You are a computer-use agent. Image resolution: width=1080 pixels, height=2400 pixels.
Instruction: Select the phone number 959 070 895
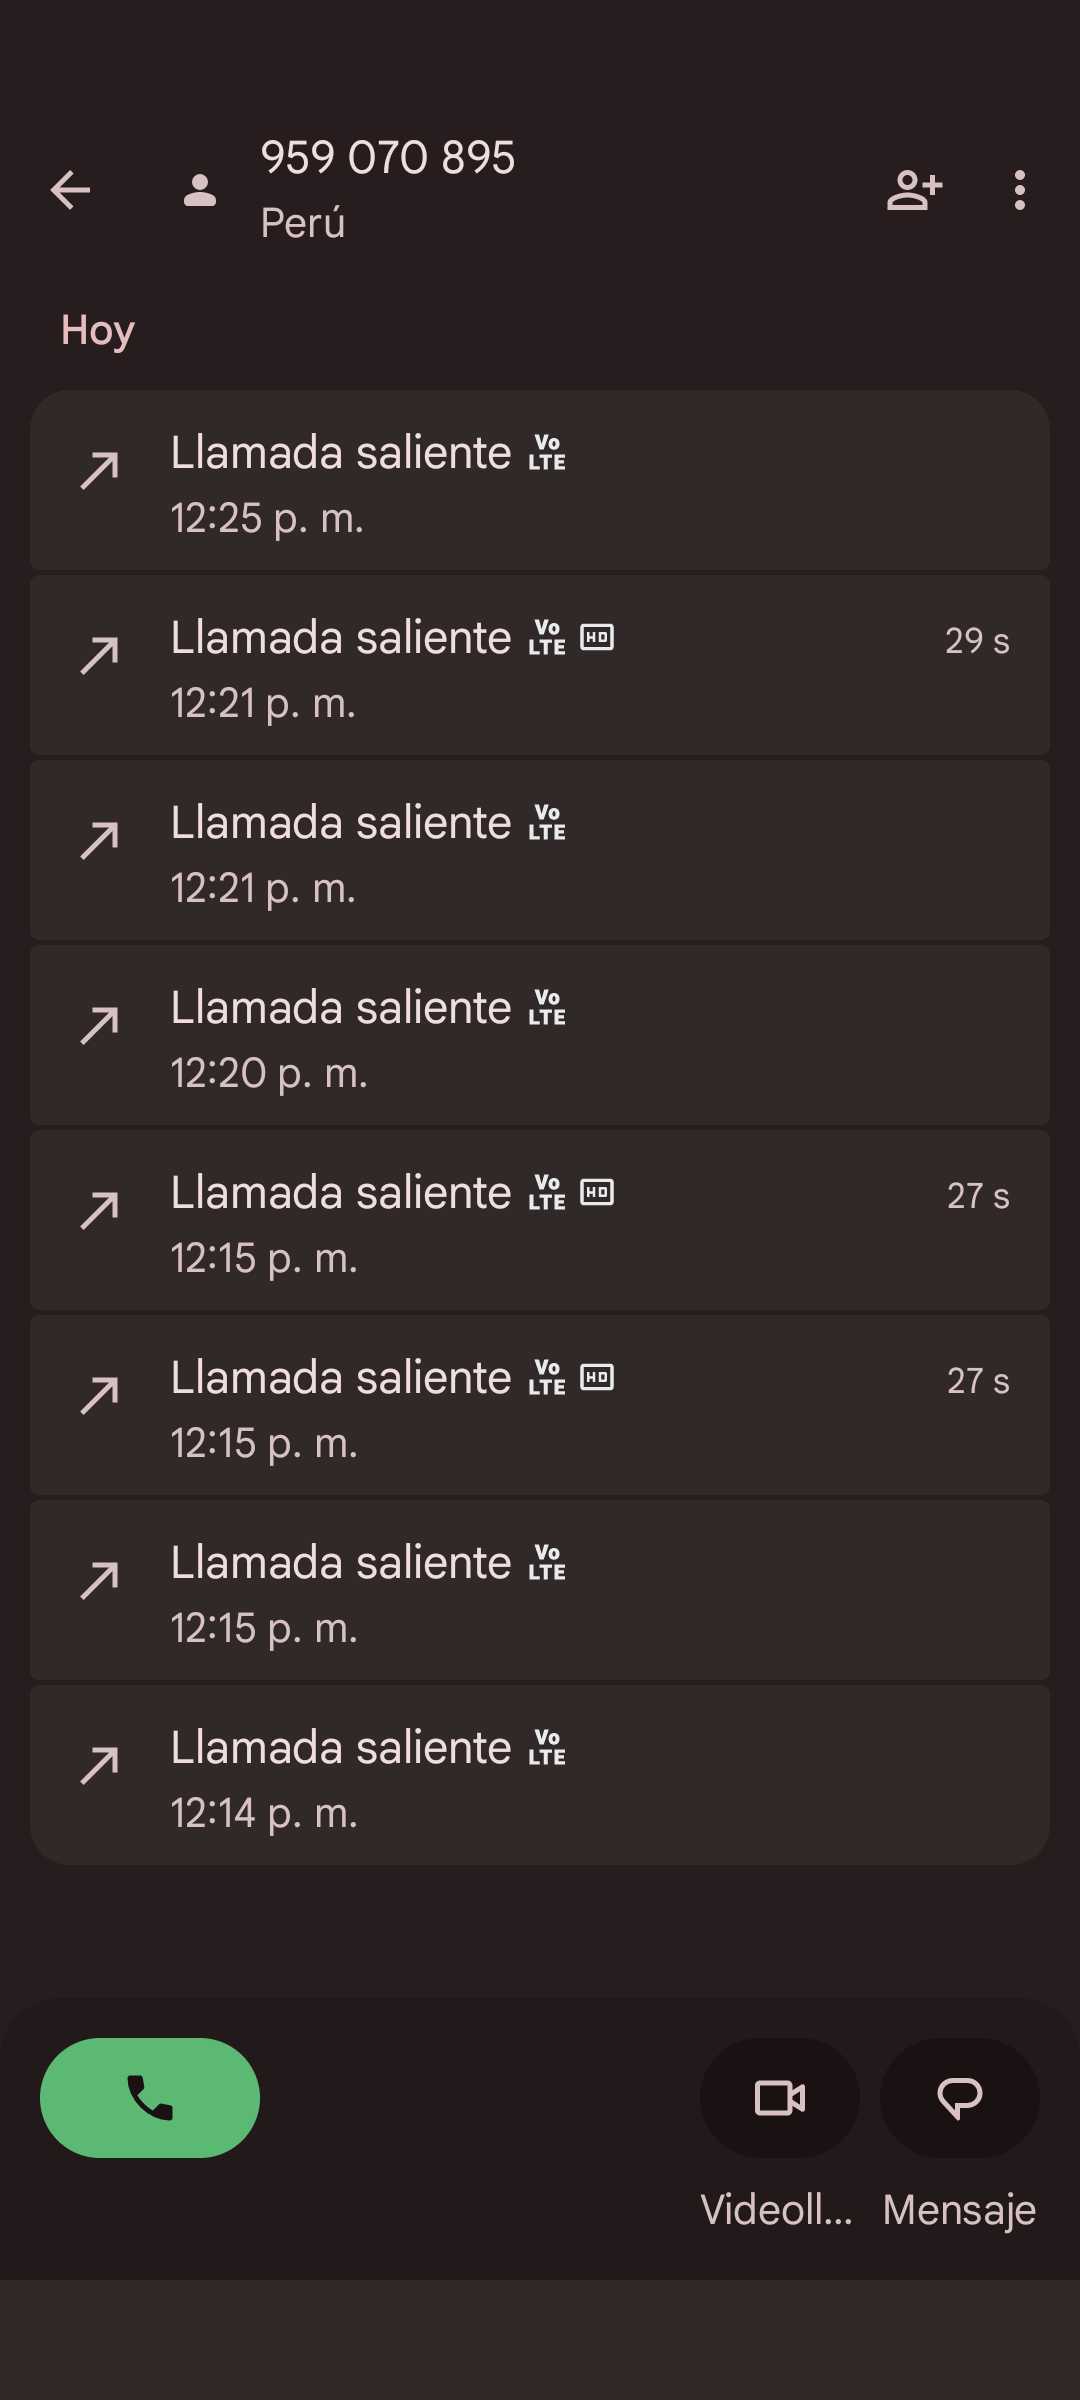tap(388, 157)
